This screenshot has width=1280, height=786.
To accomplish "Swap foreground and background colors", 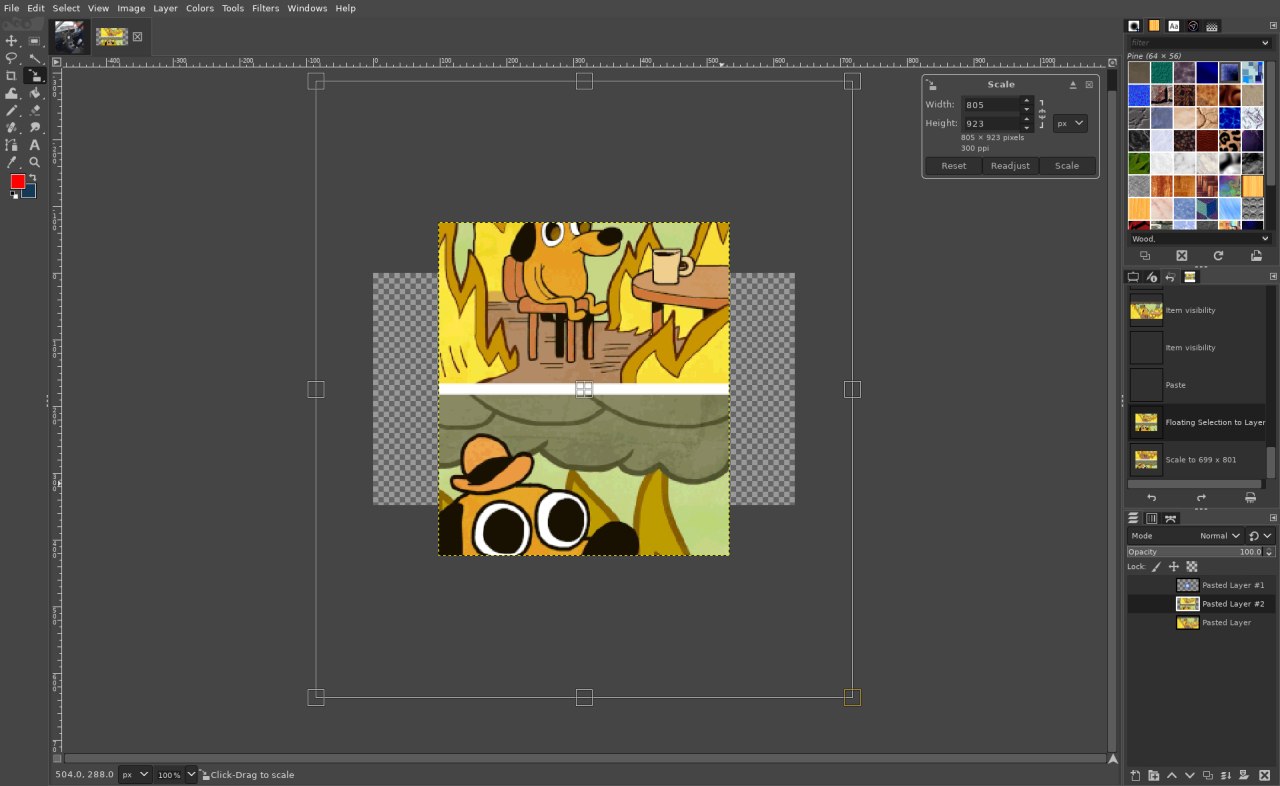I will coord(32,178).
